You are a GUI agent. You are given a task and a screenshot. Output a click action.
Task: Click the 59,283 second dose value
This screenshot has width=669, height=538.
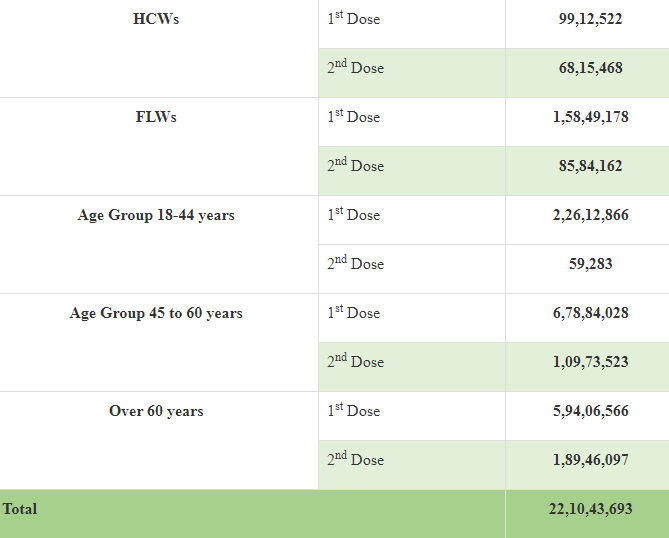590,264
